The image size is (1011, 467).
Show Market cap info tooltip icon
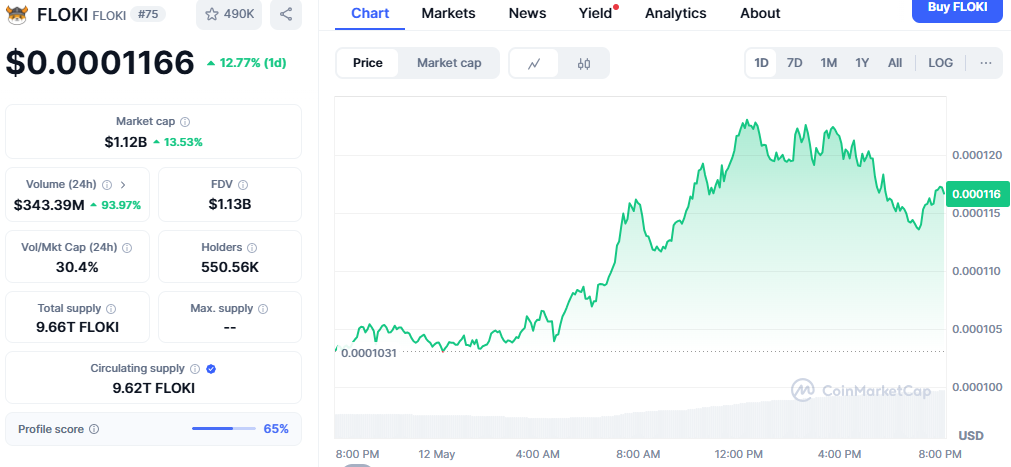point(185,121)
